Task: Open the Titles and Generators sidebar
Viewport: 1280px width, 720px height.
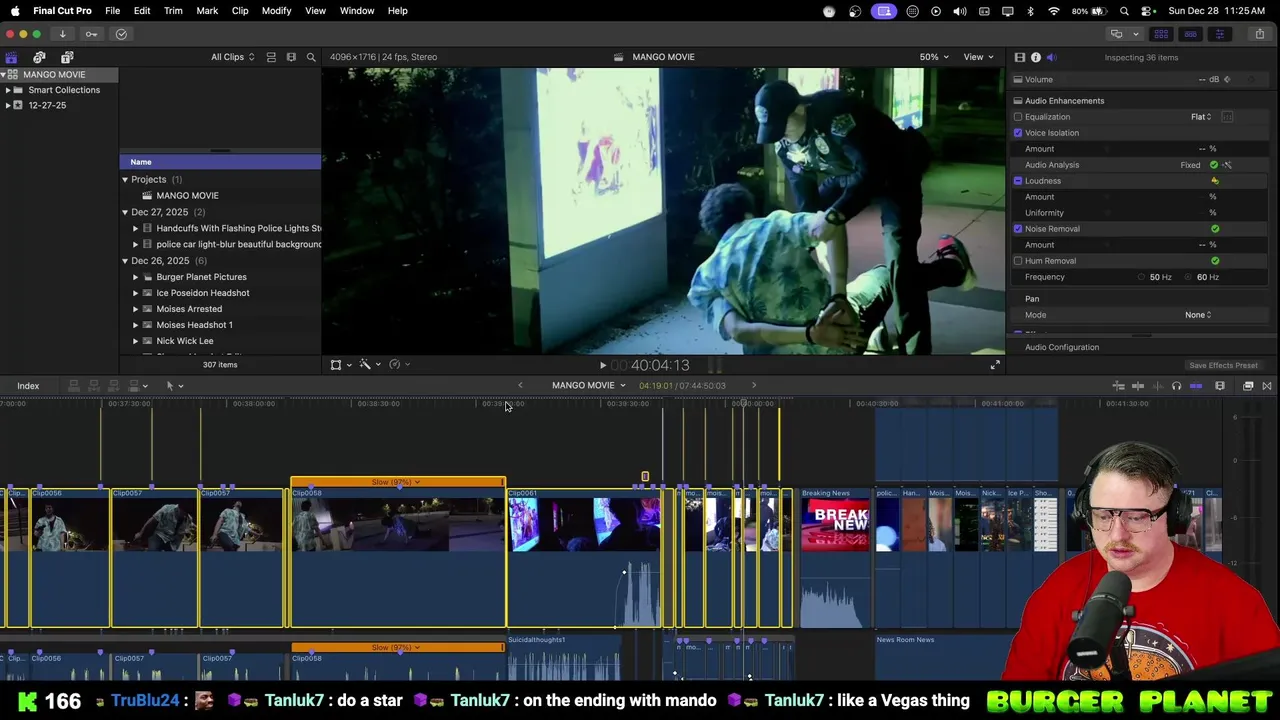Action: click(67, 58)
